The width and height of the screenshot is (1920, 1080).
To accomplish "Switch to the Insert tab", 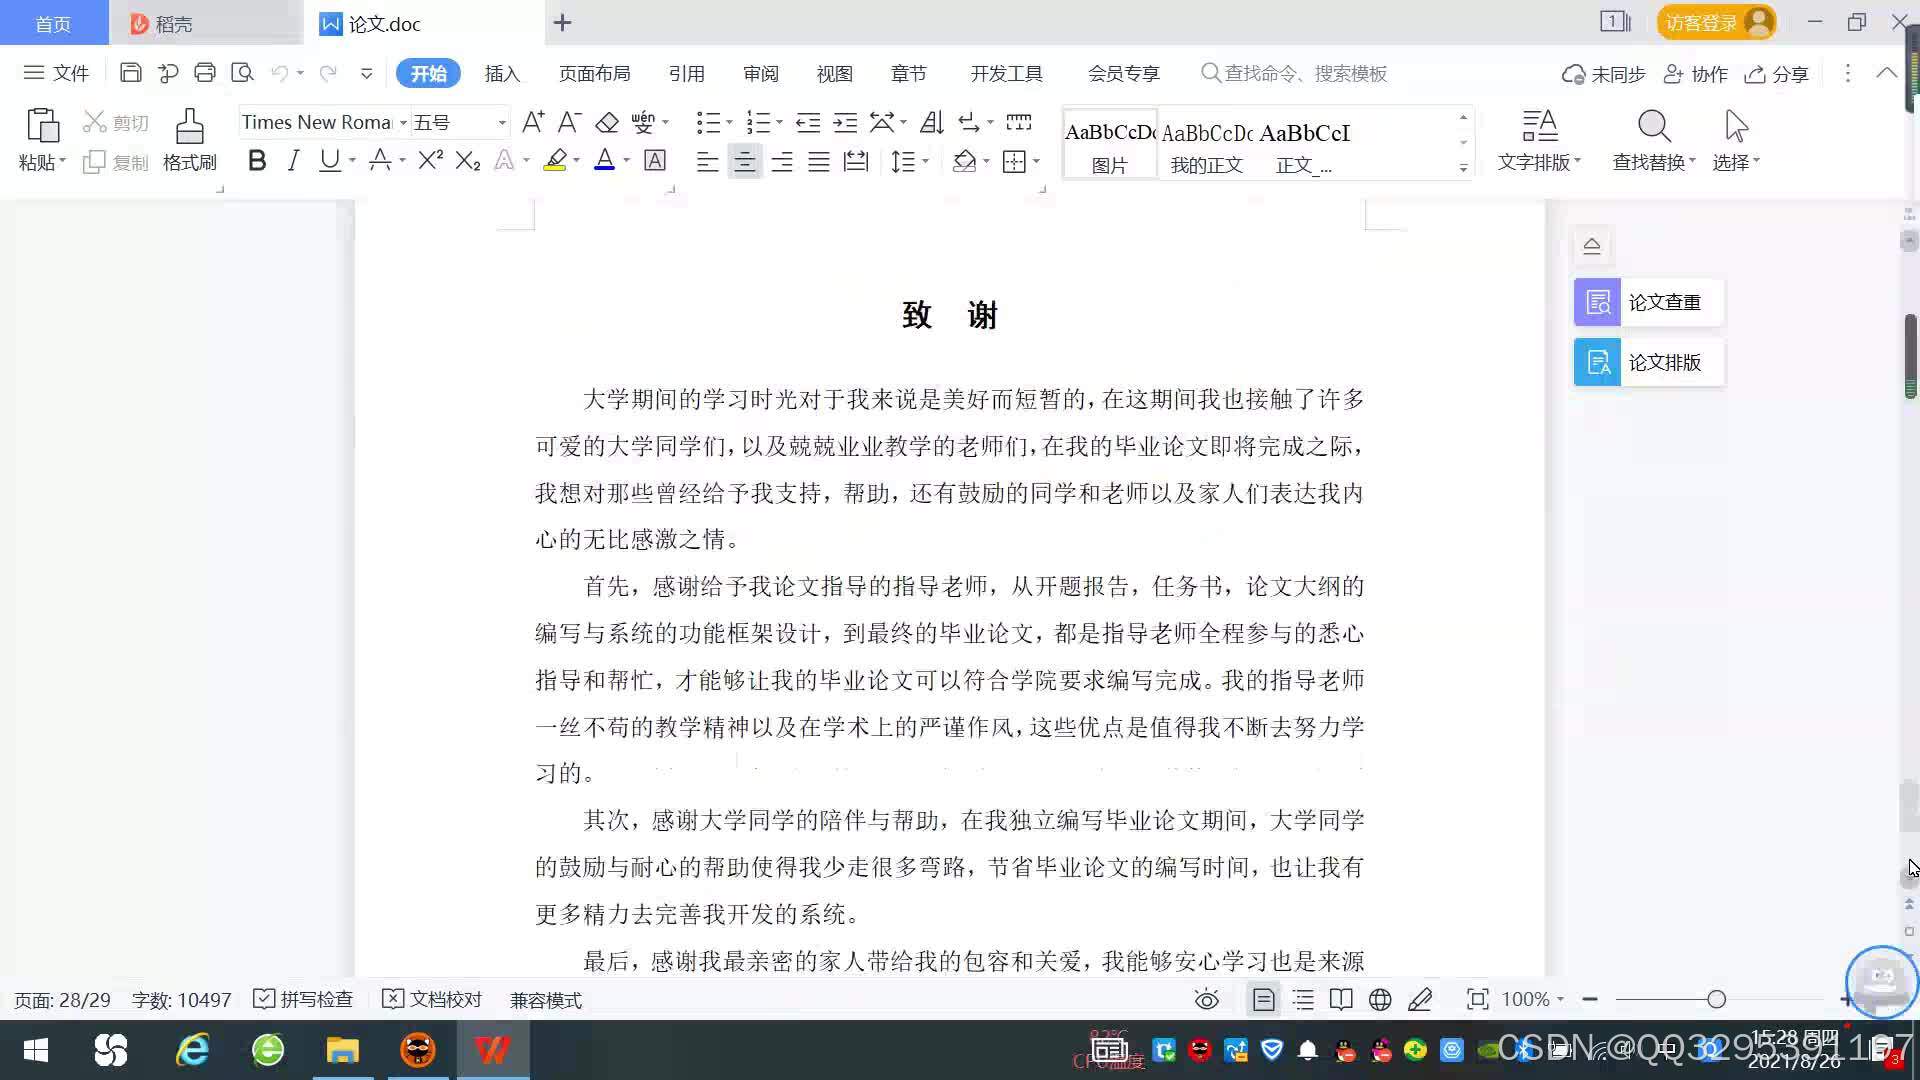I will click(502, 73).
